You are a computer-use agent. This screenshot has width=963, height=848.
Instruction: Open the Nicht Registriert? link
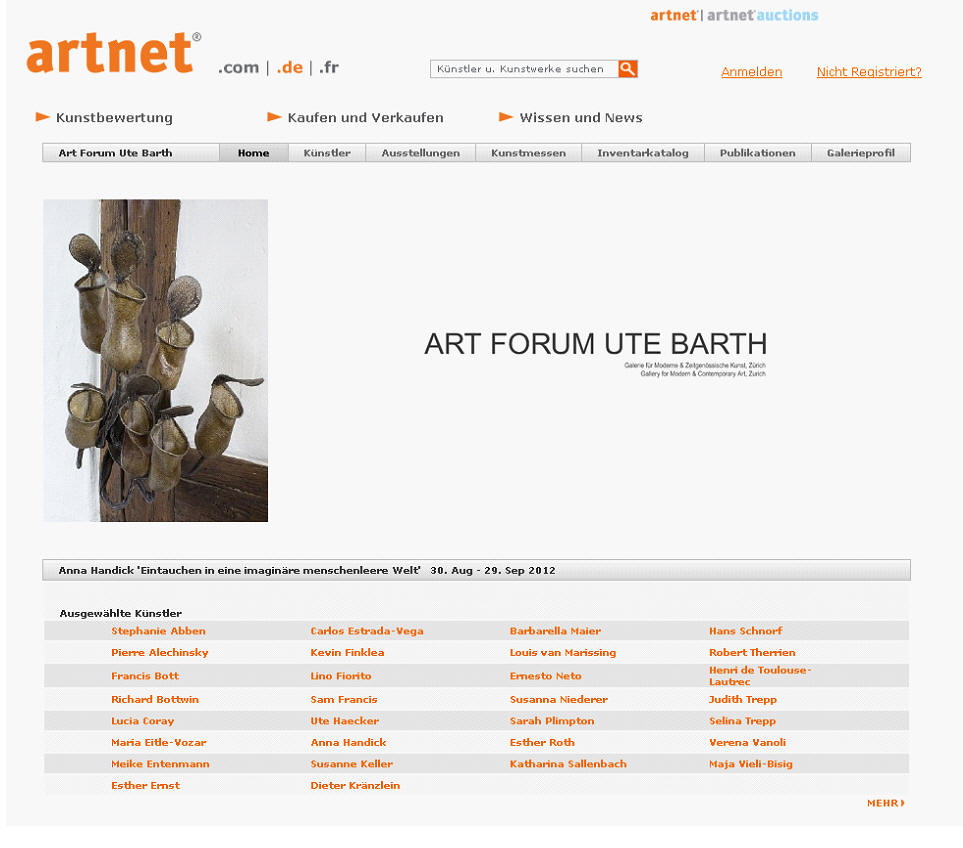[868, 72]
